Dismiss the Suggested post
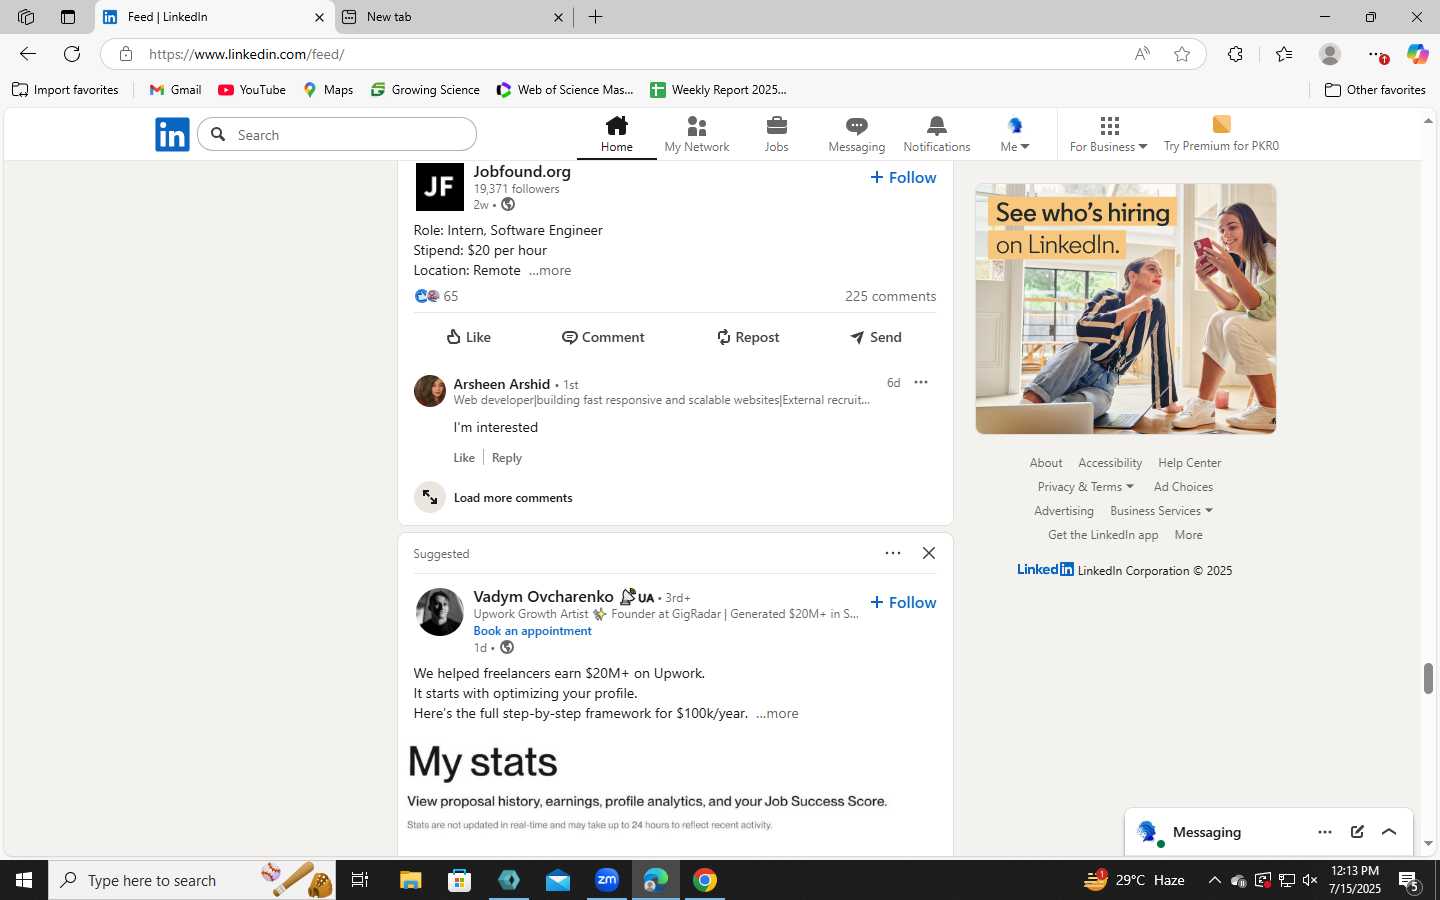This screenshot has width=1440, height=900. click(x=929, y=553)
